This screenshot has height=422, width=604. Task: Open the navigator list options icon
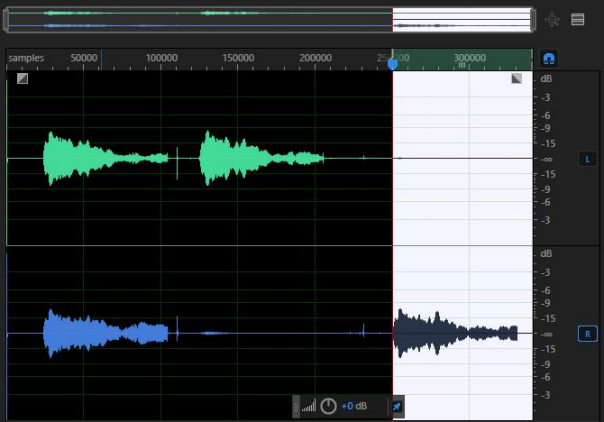click(577, 19)
